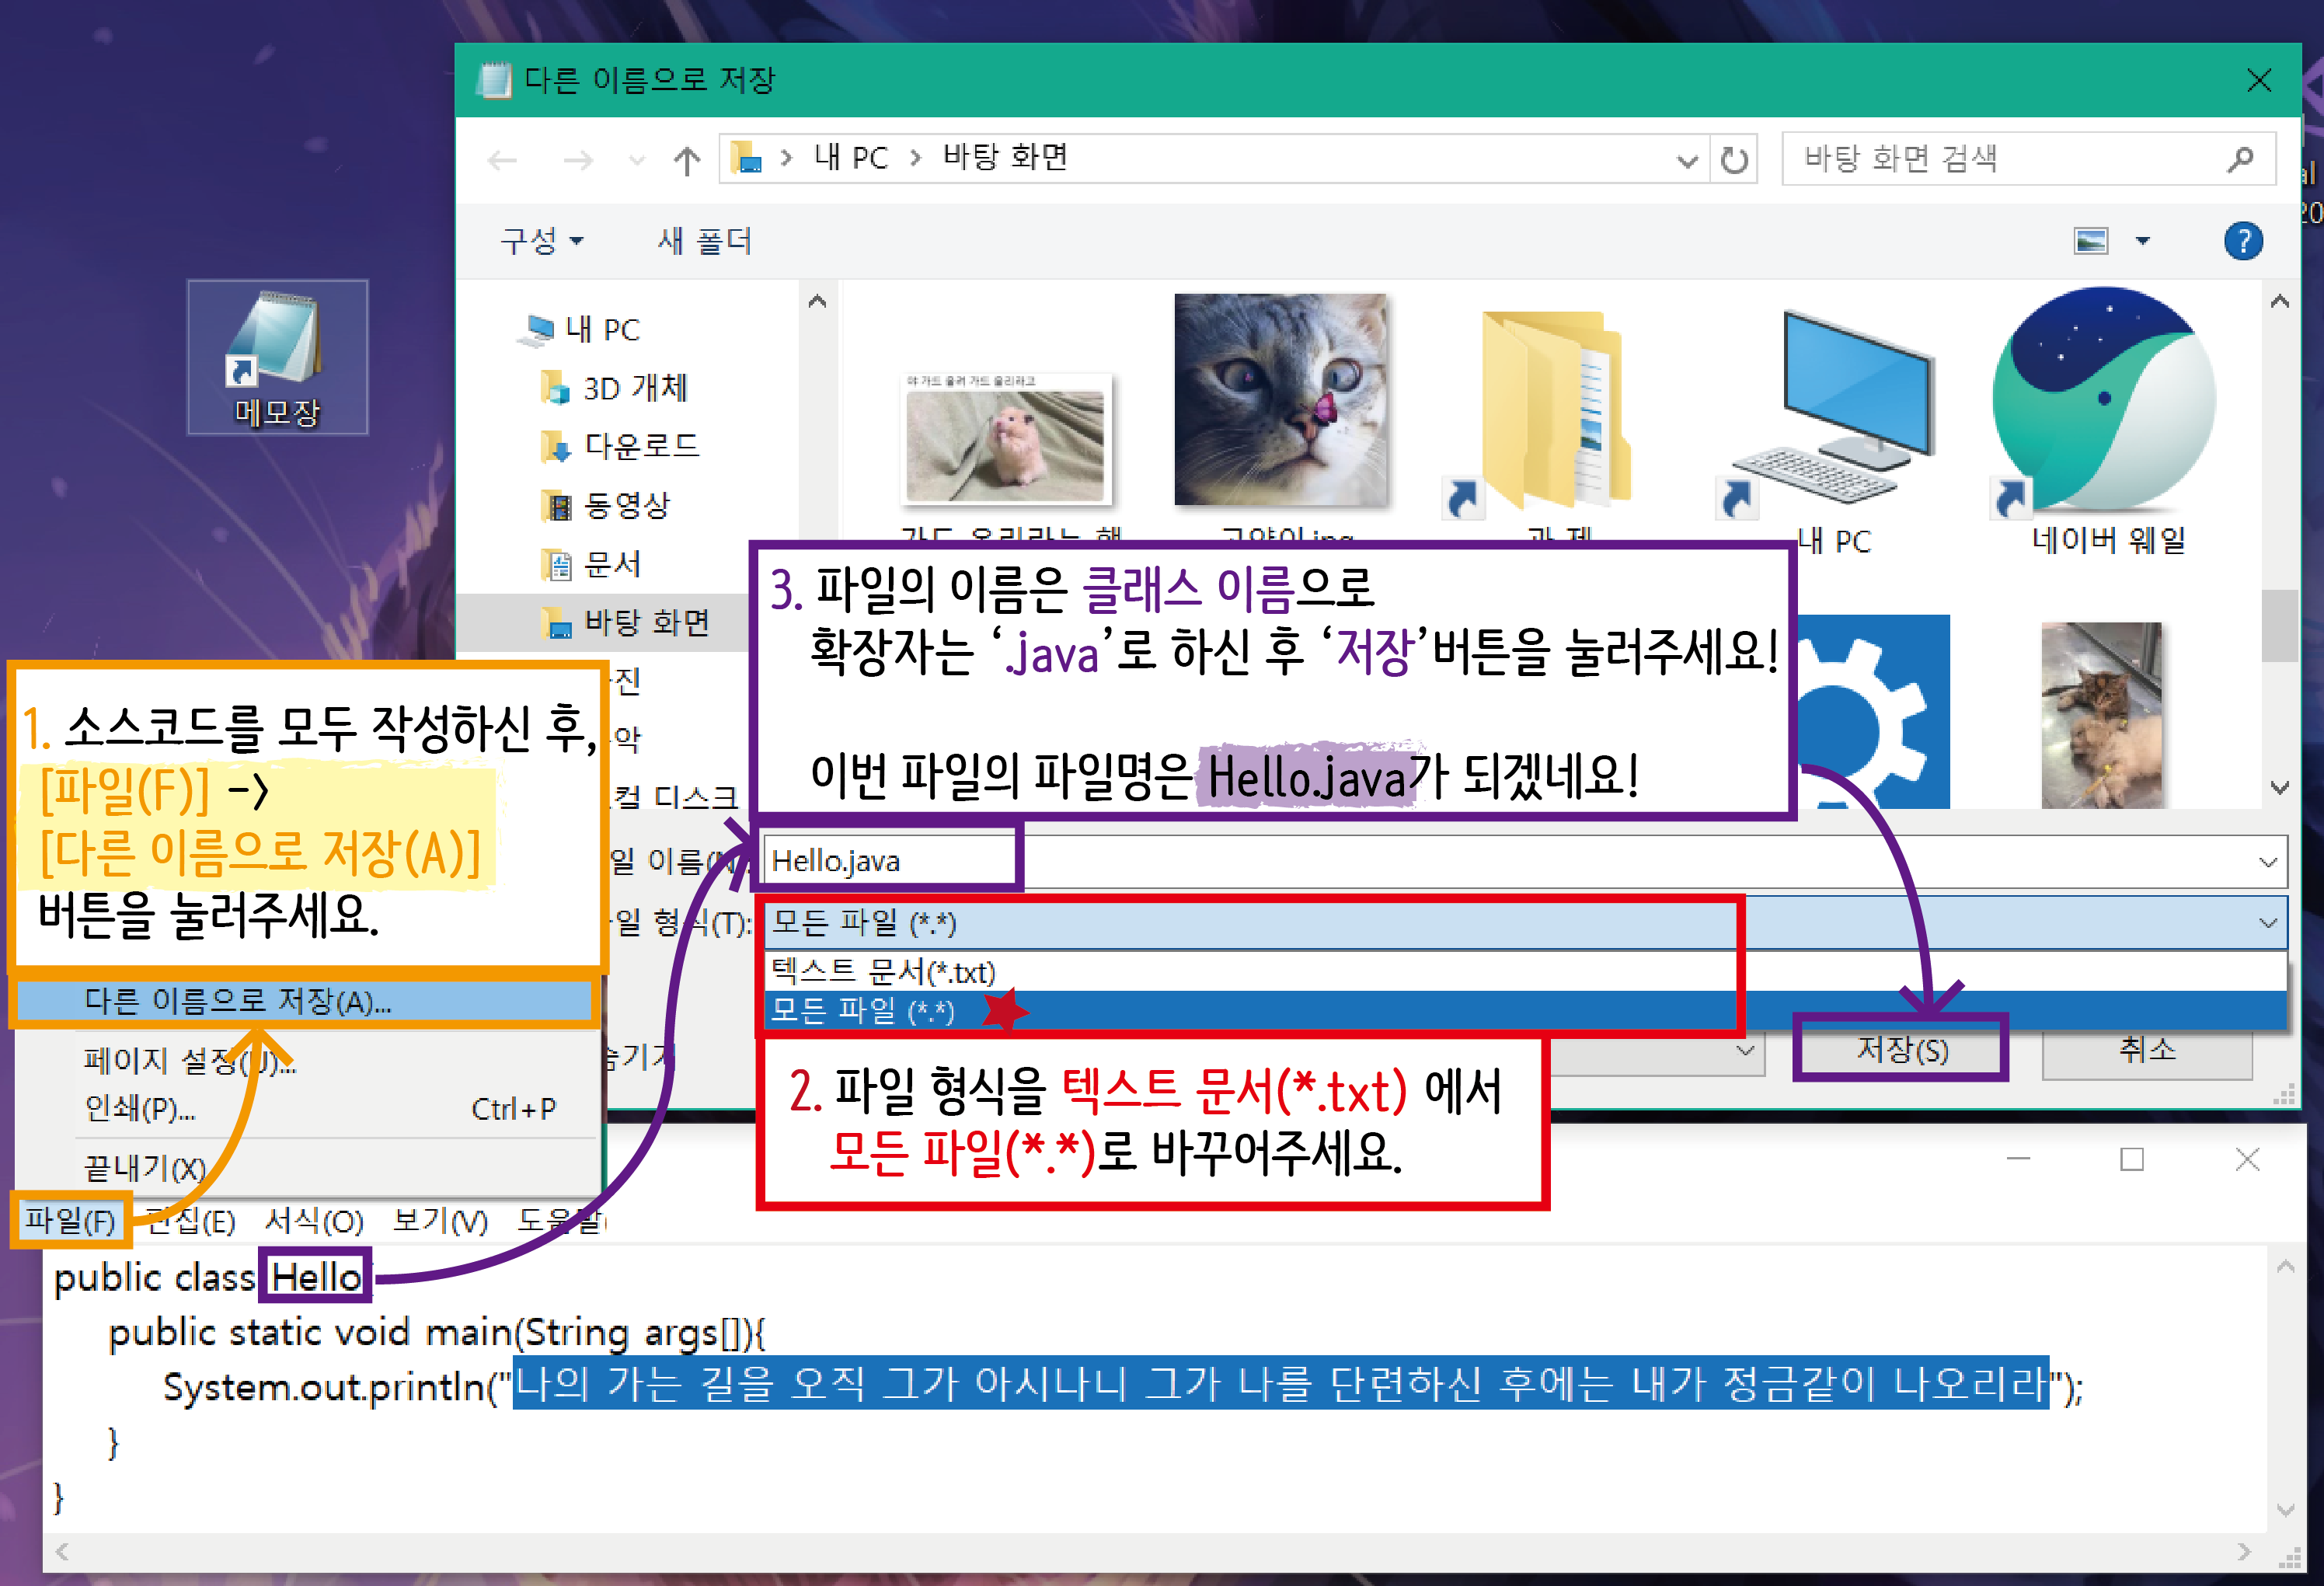Click the 새 폴더 button
This screenshot has width=2324, height=1586.
[x=704, y=241]
